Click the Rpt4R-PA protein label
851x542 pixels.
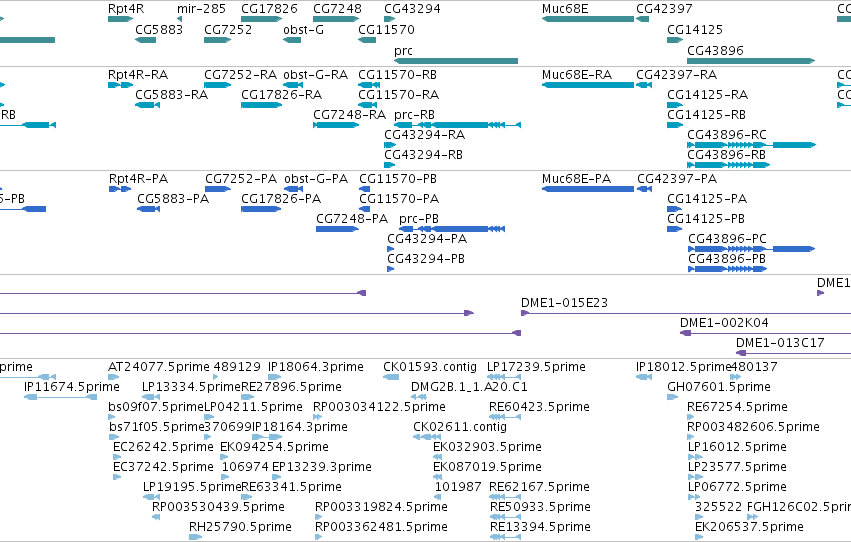[138, 178]
